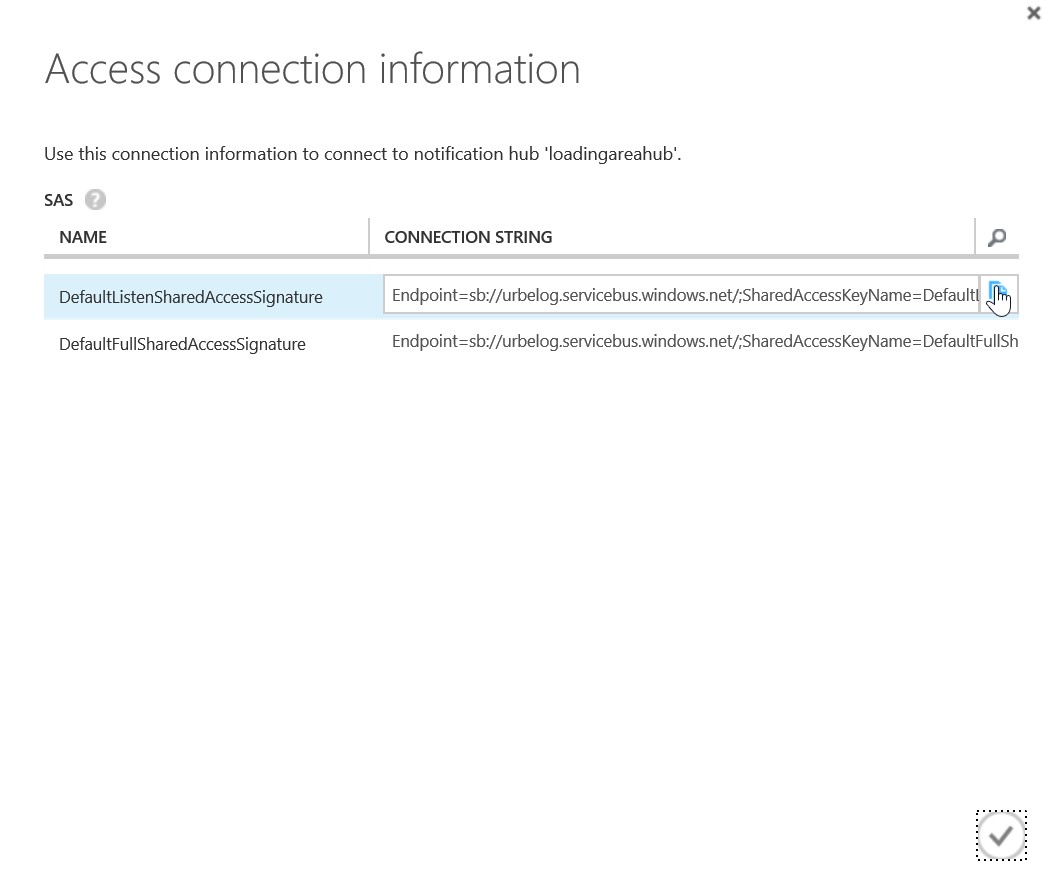The height and width of the screenshot is (876, 1061).
Task: Click the divider between NAME and CONNECTION STRING headers
Action: [369, 237]
